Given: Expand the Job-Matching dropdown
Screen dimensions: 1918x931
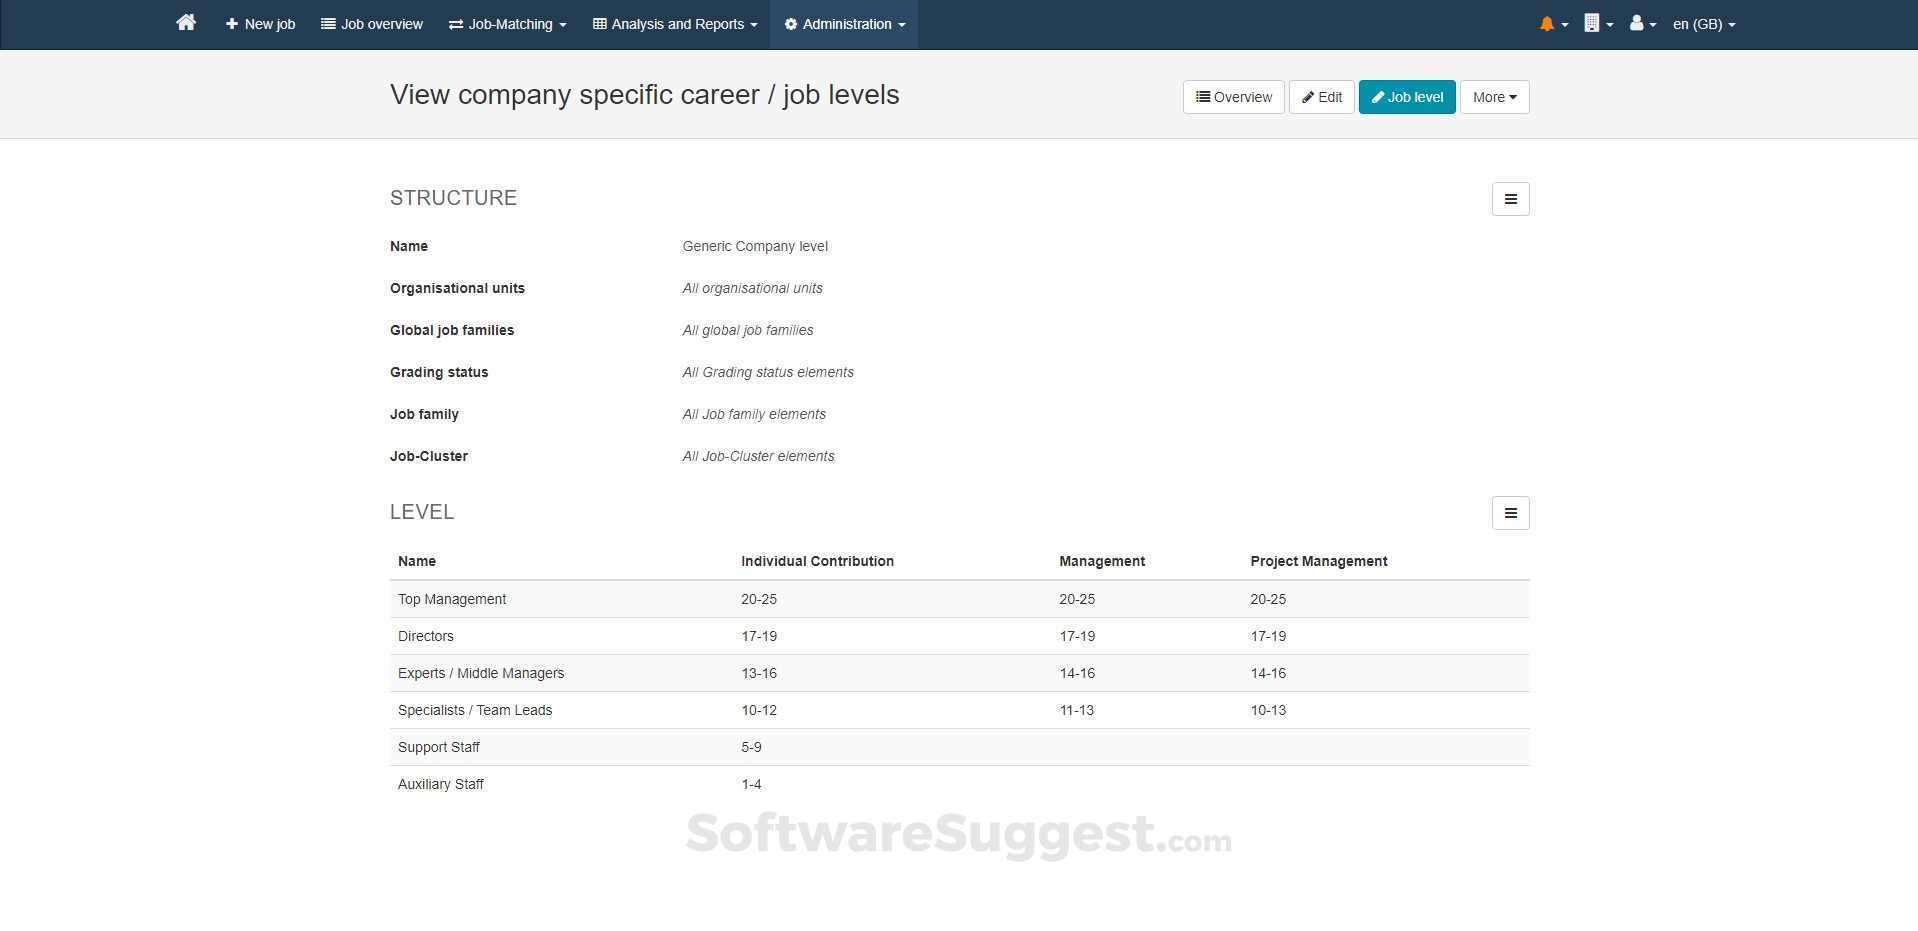Looking at the screenshot, I should pyautogui.click(x=506, y=23).
